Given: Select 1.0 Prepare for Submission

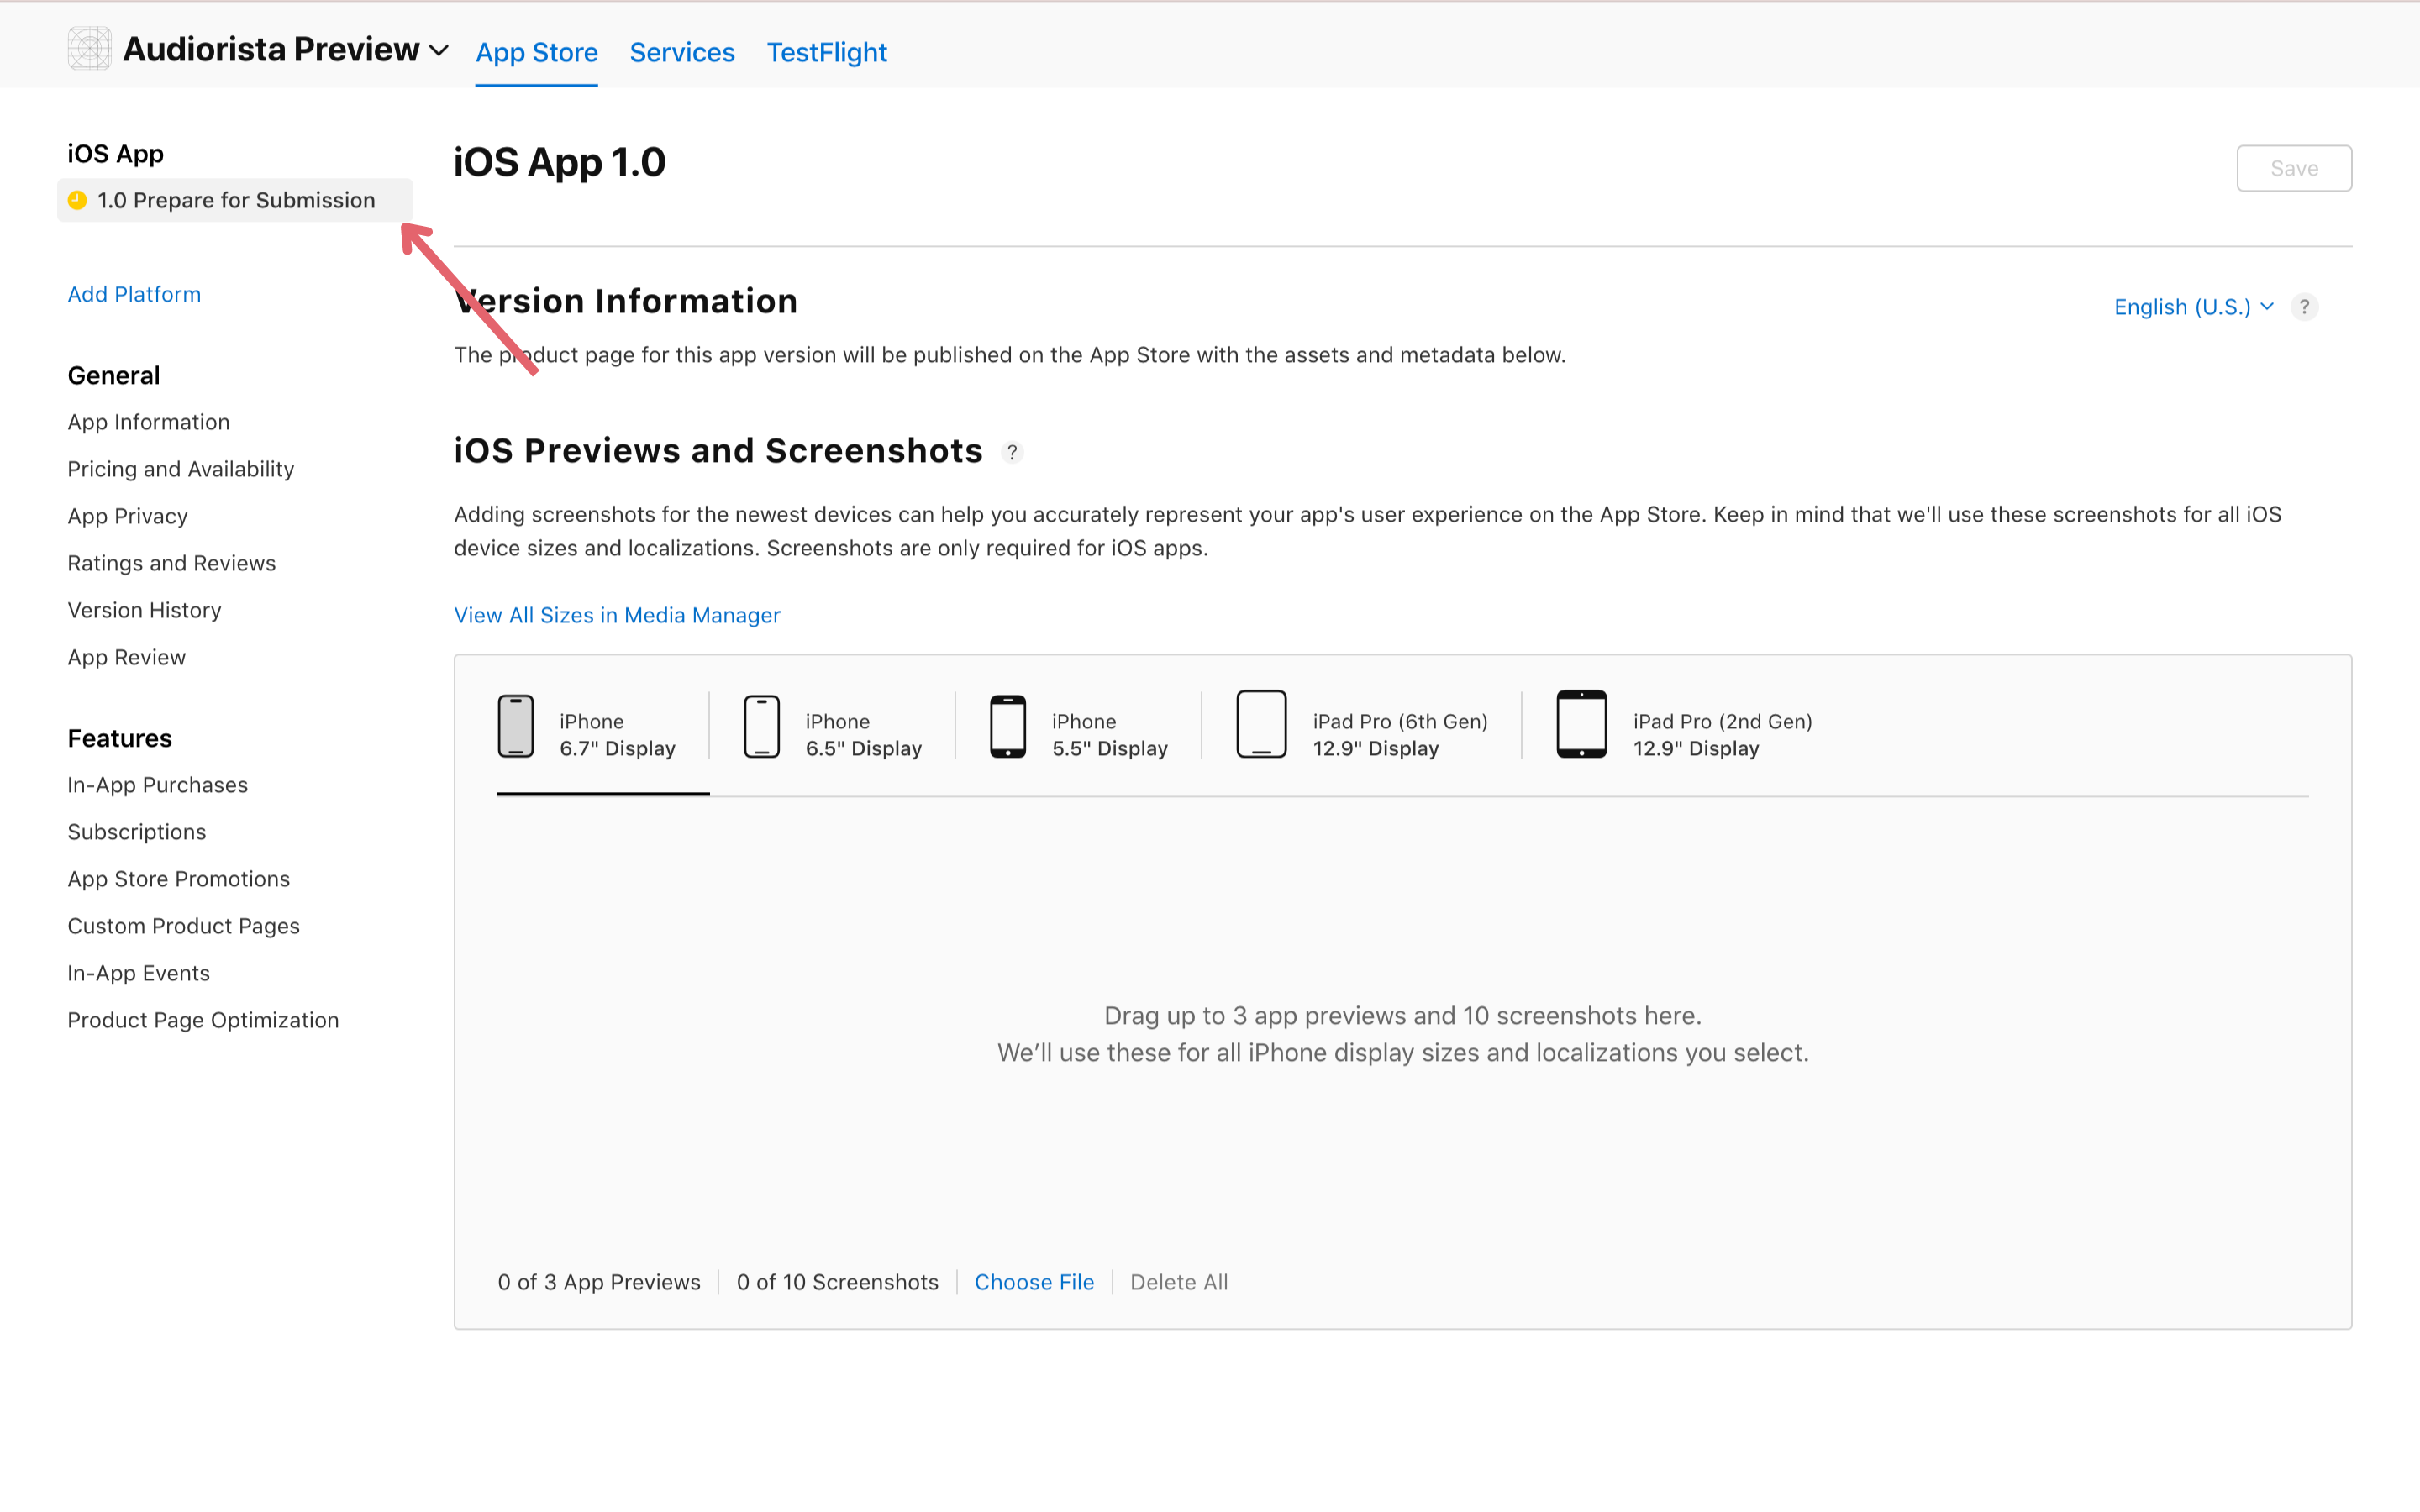Looking at the screenshot, I should pyautogui.click(x=235, y=200).
